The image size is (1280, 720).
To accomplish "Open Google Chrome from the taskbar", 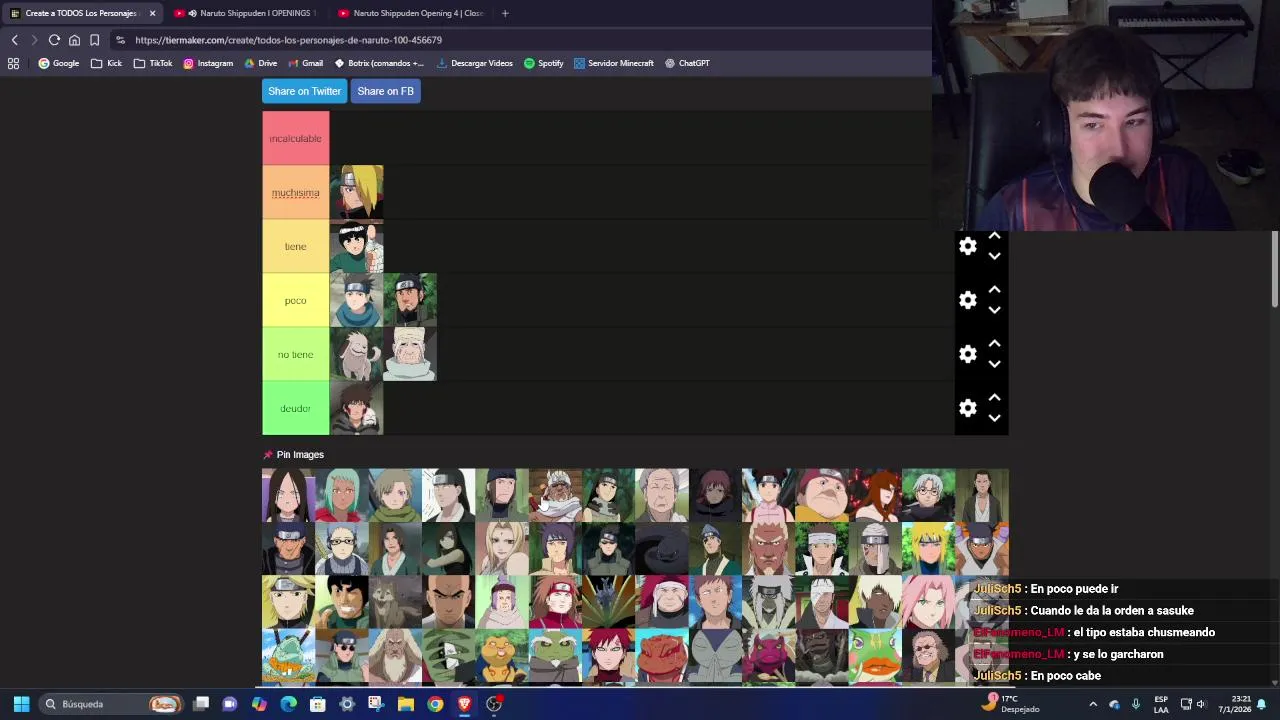I will click(x=435, y=704).
